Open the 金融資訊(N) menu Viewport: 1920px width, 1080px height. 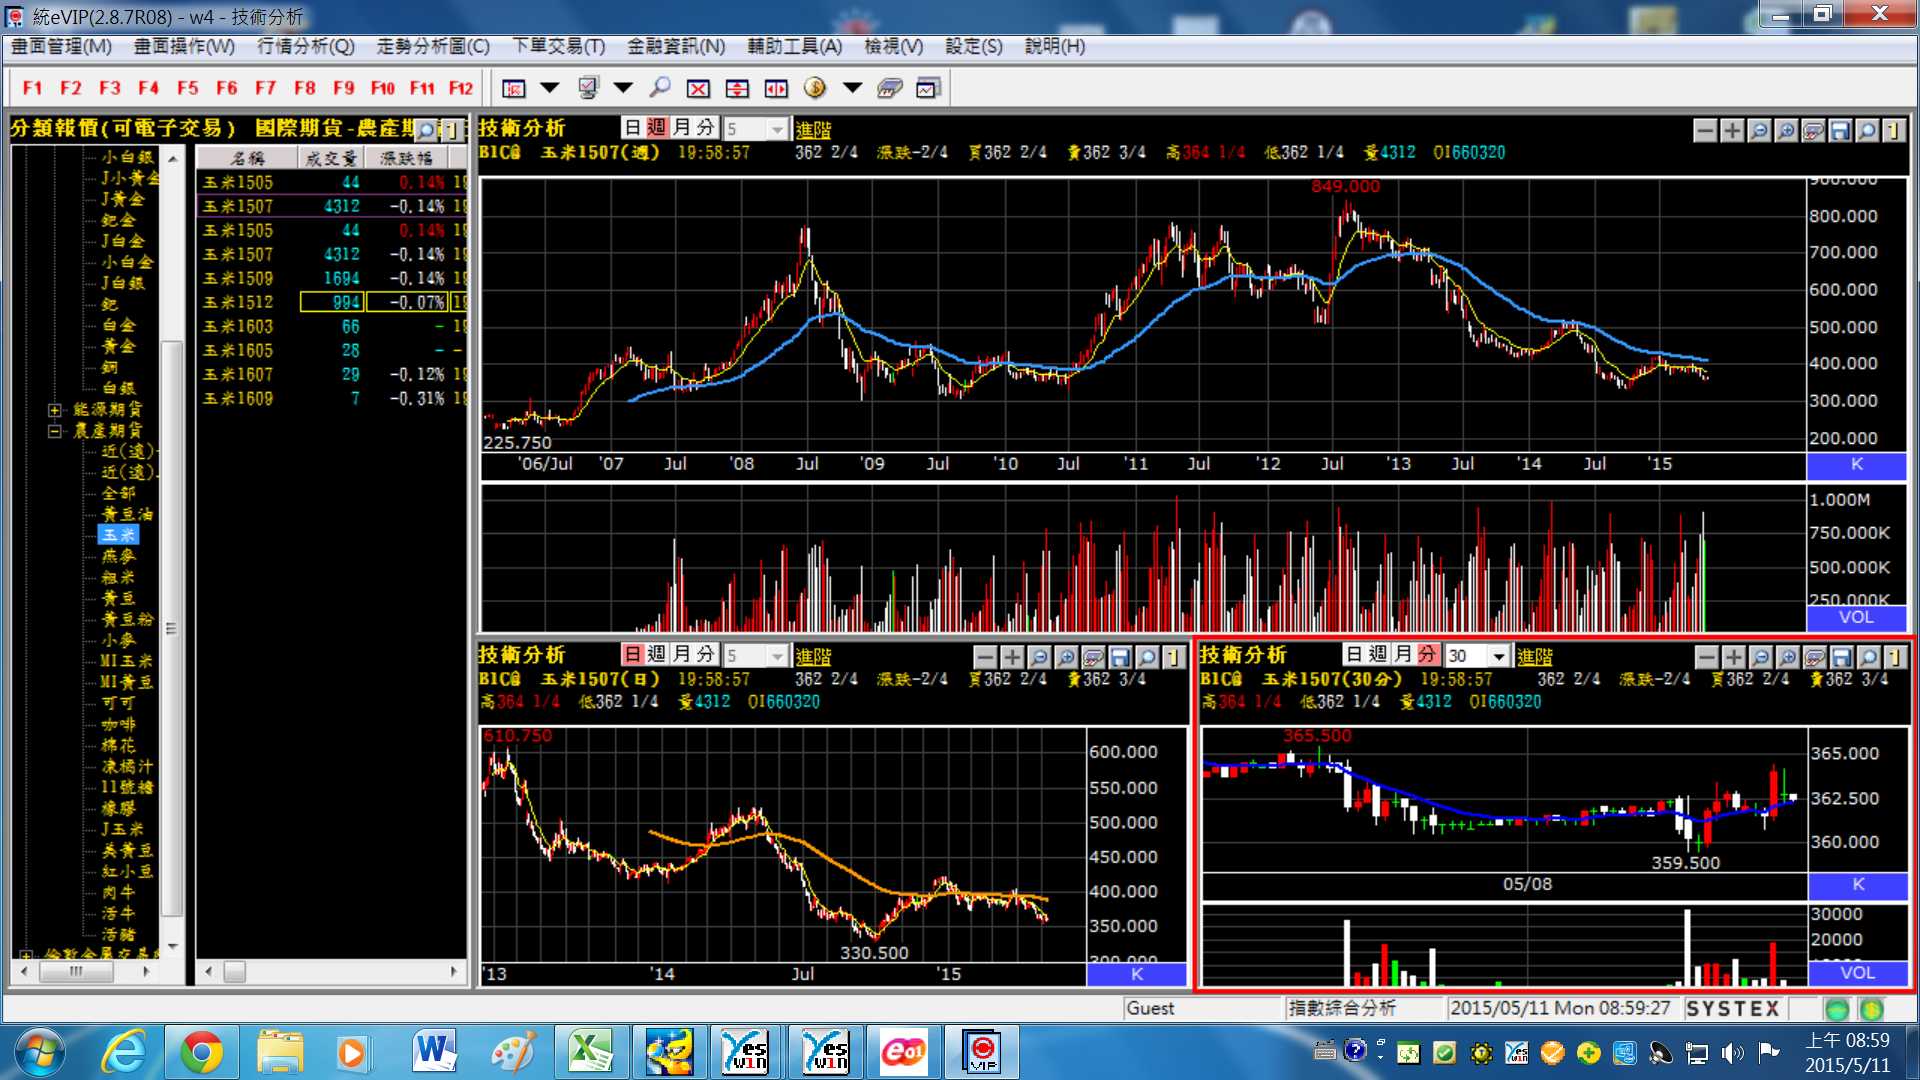pyautogui.click(x=676, y=46)
